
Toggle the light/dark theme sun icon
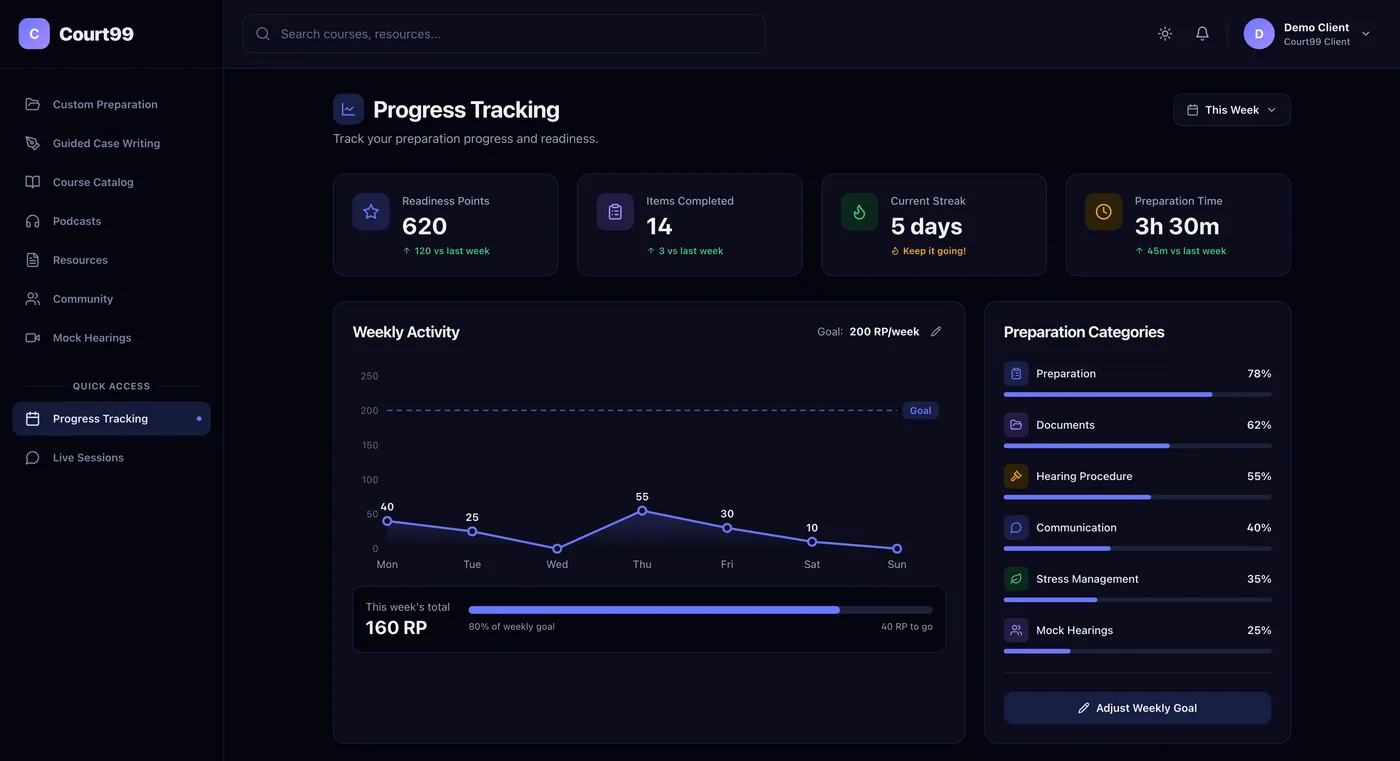click(x=1165, y=34)
